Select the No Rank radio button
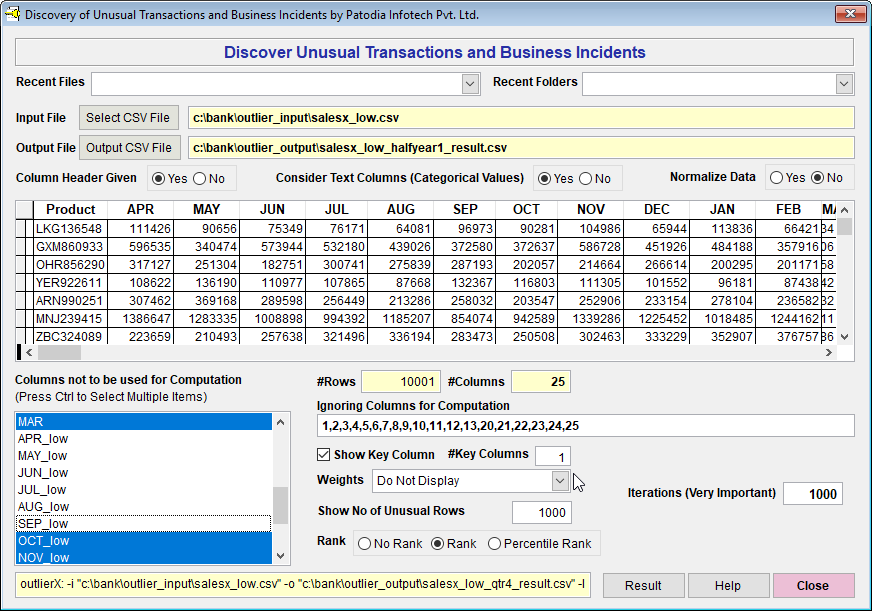This screenshot has height=611, width=872. tap(364, 544)
